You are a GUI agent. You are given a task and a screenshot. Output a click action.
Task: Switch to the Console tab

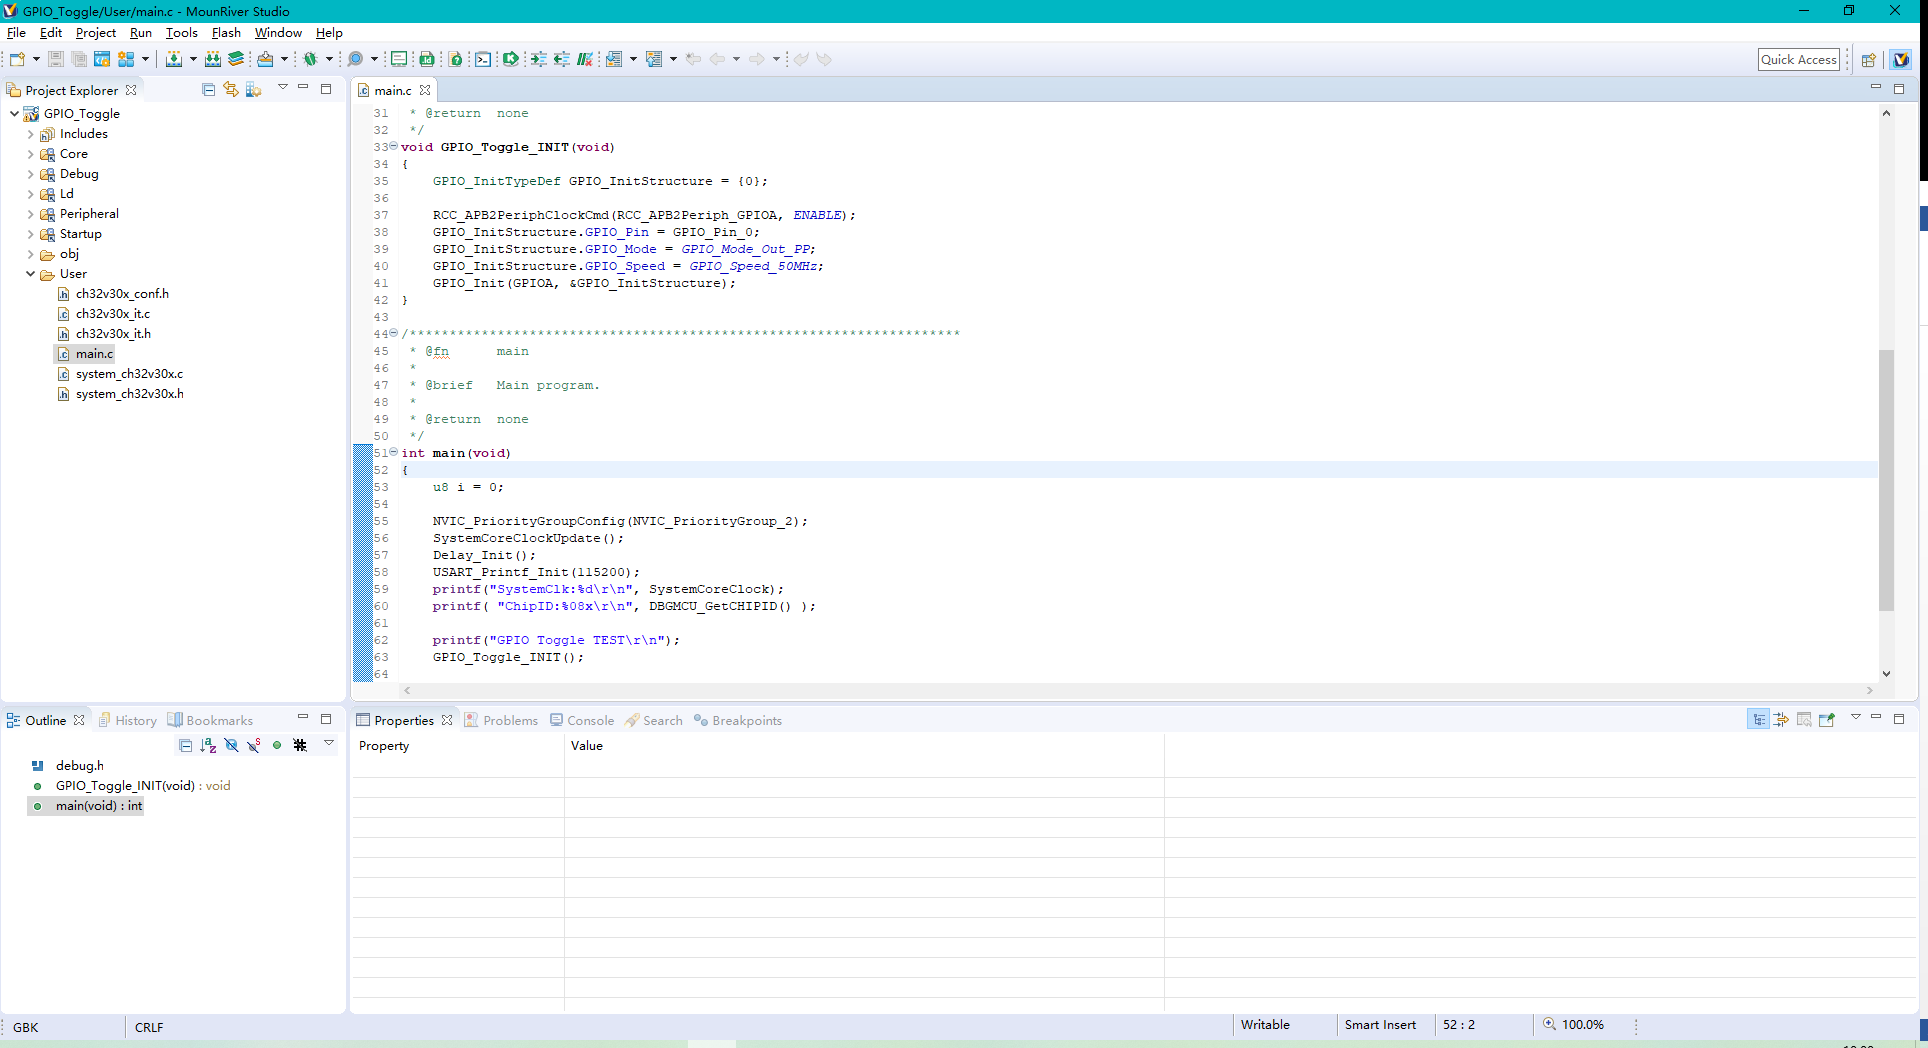click(582, 720)
